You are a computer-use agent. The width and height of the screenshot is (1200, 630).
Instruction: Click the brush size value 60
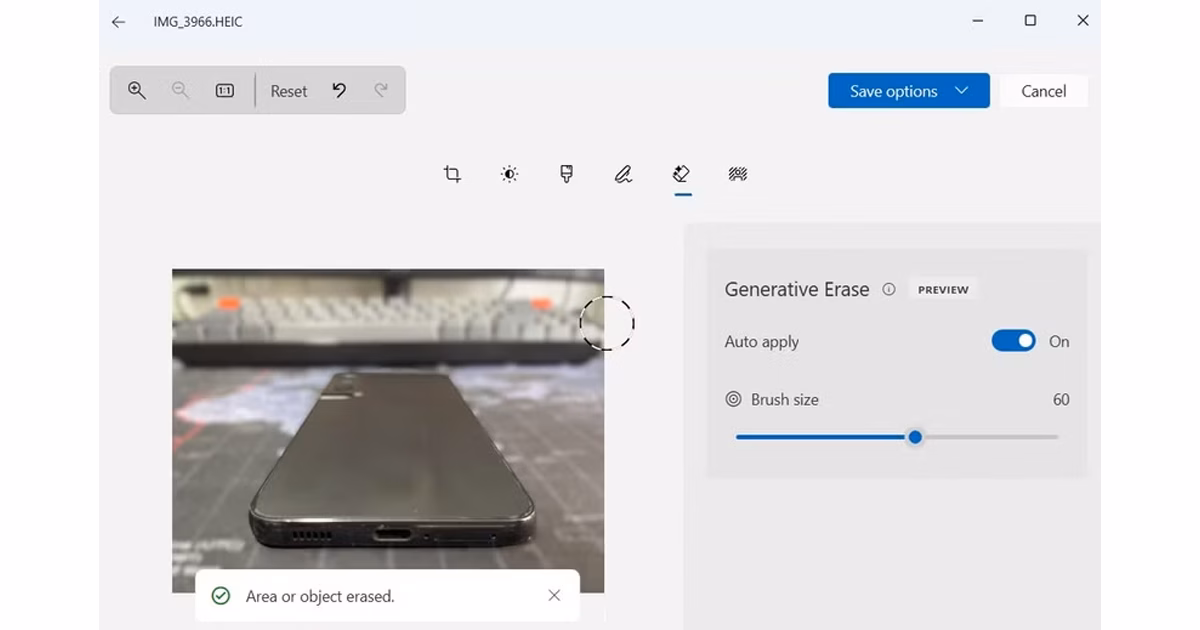[x=1061, y=399]
